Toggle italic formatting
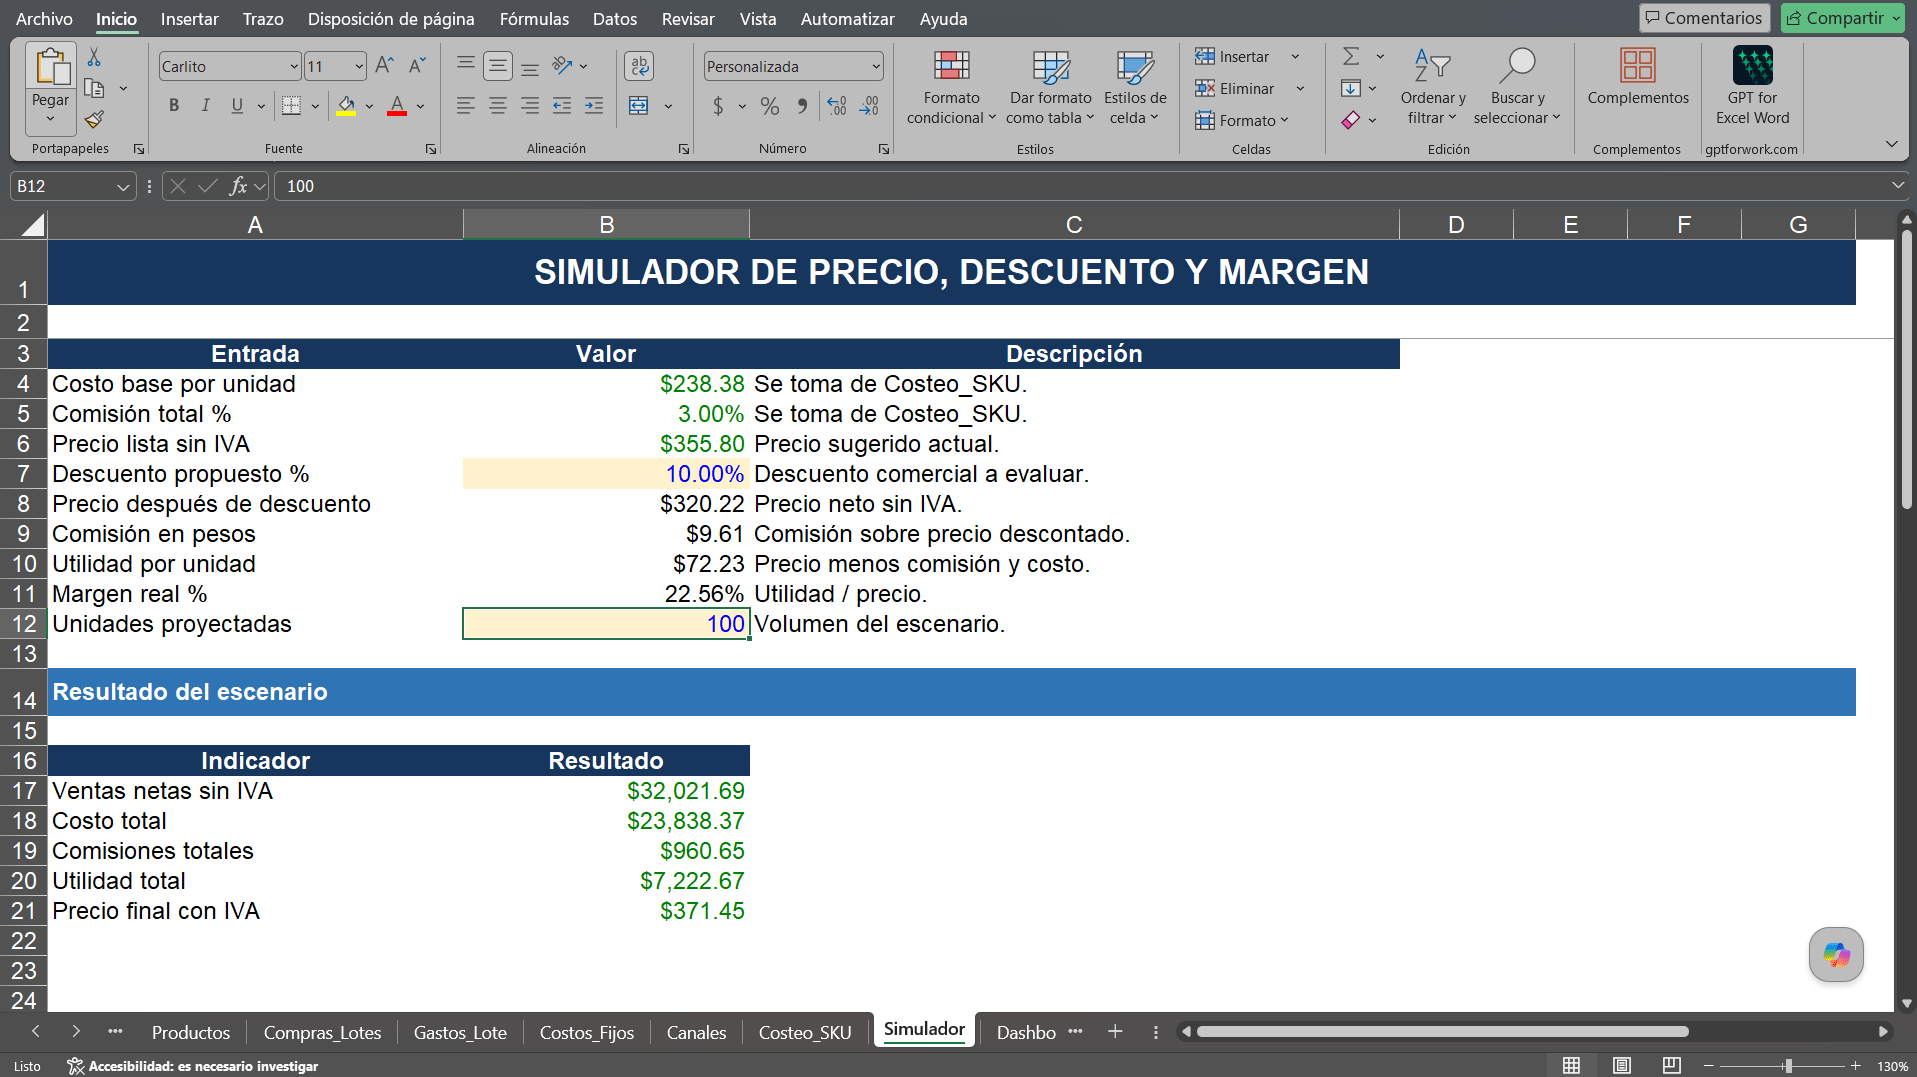Viewport: 1917px width, 1077px height. (x=206, y=105)
